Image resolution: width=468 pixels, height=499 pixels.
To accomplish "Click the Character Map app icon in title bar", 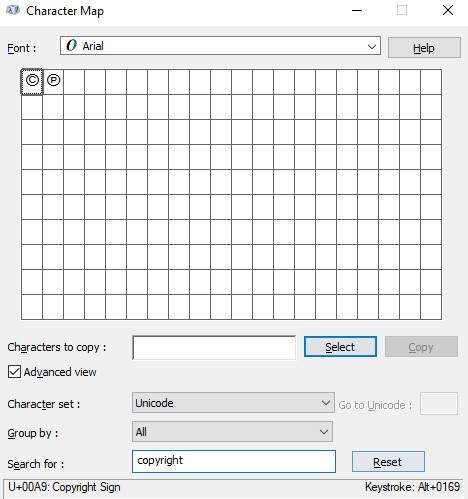I will click(x=13, y=10).
